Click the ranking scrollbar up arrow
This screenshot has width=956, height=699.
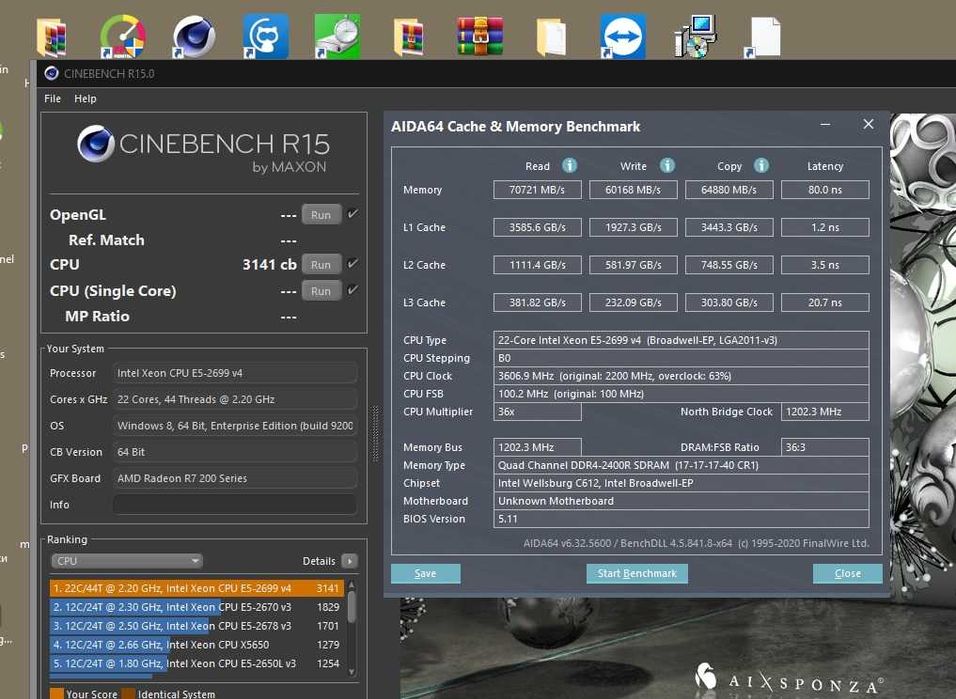(x=352, y=584)
